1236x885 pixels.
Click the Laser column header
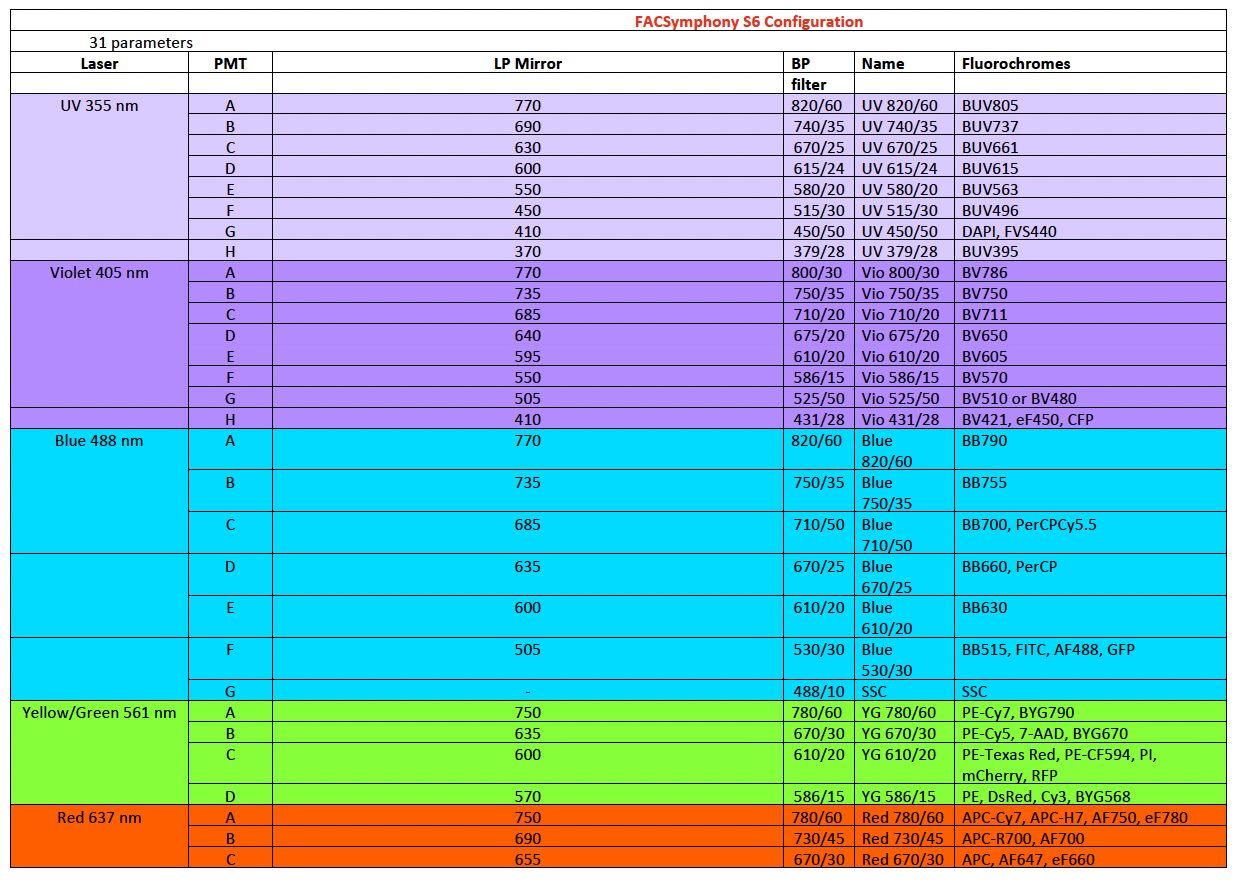coord(99,63)
